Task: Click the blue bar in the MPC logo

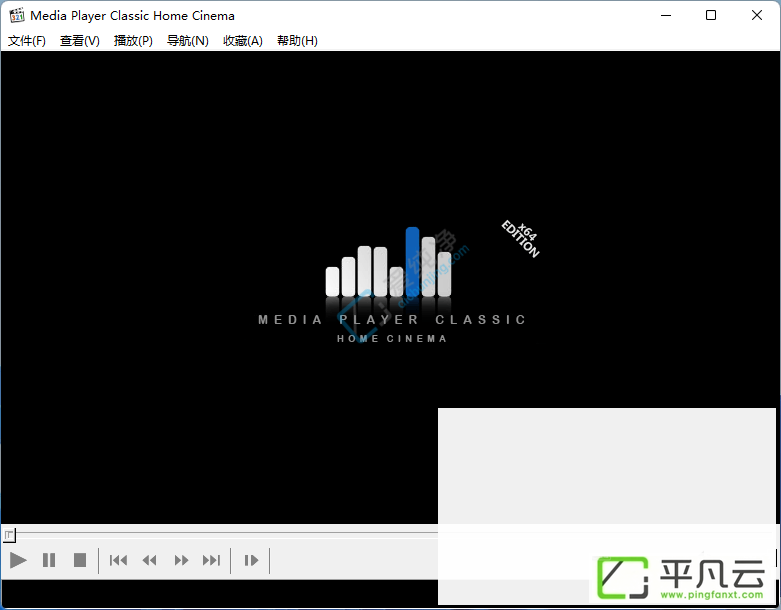Action: (x=412, y=261)
